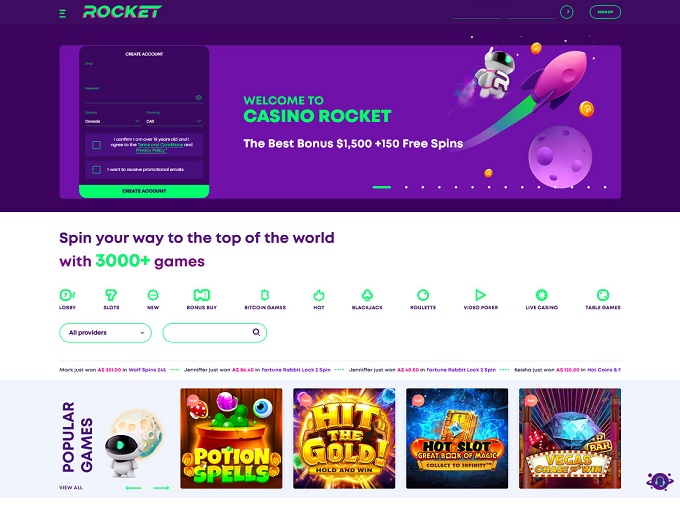The width and height of the screenshot is (680, 511).
Task: Open the Potion Spells game thumbnail
Action: (x=231, y=438)
